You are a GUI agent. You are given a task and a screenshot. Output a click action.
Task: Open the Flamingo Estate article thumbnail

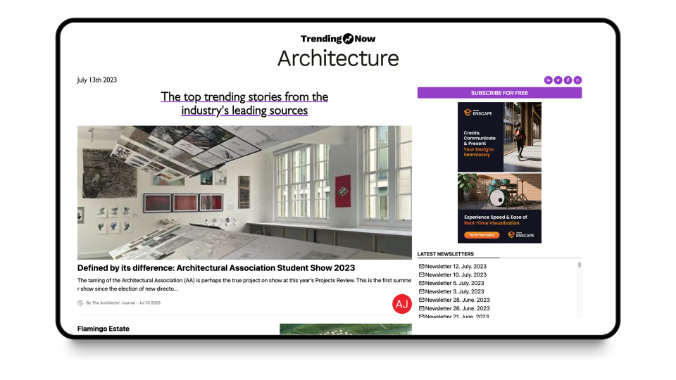pyautogui.click(x=346, y=329)
